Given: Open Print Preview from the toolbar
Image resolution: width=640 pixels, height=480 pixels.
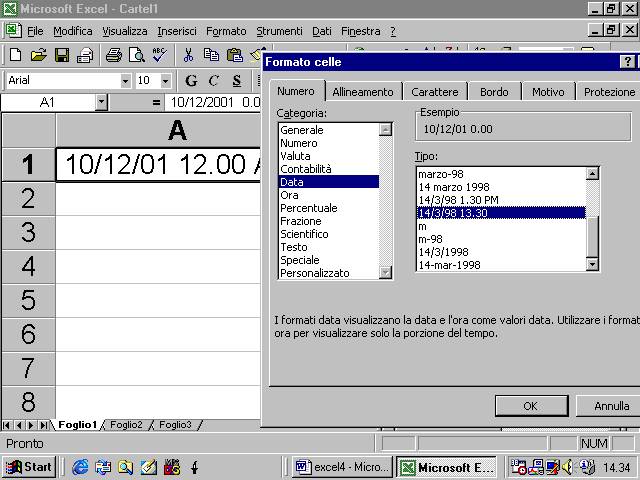Looking at the screenshot, I should click(136, 55).
